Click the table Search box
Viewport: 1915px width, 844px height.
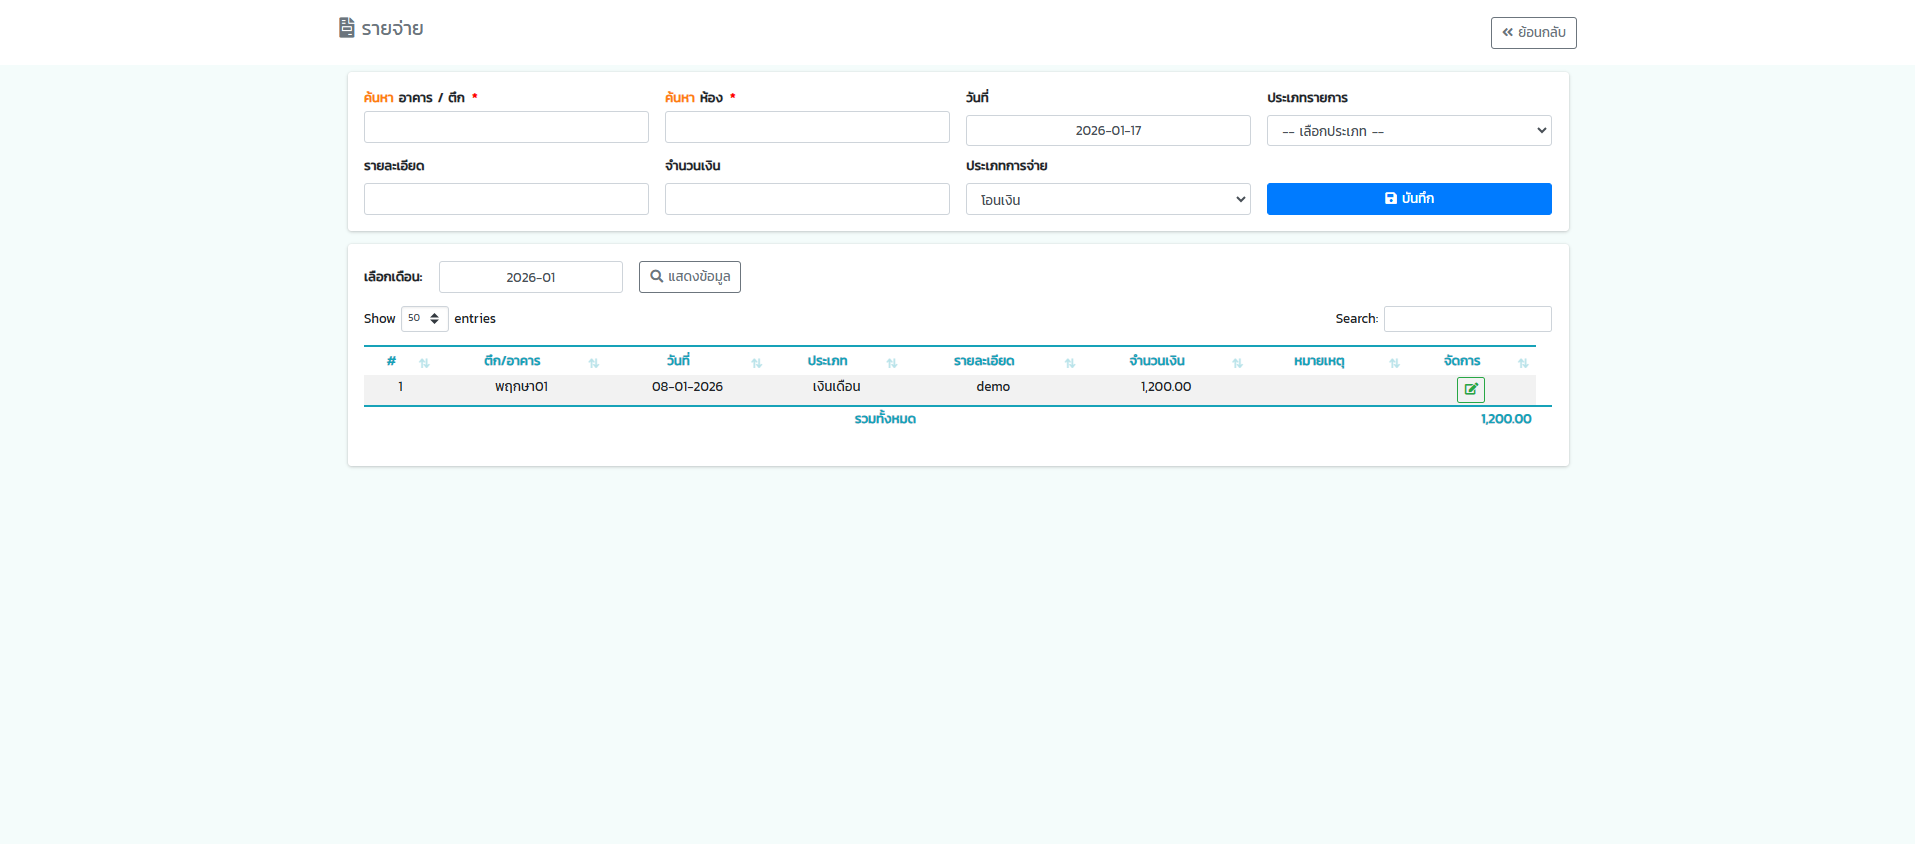(1467, 319)
